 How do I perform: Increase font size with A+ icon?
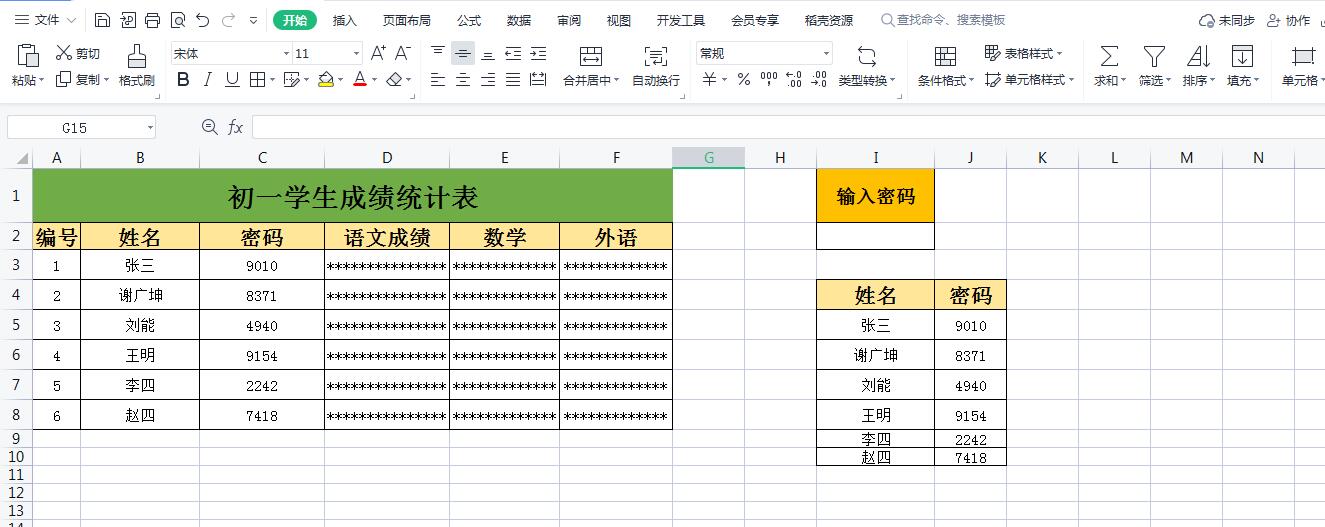(x=378, y=54)
